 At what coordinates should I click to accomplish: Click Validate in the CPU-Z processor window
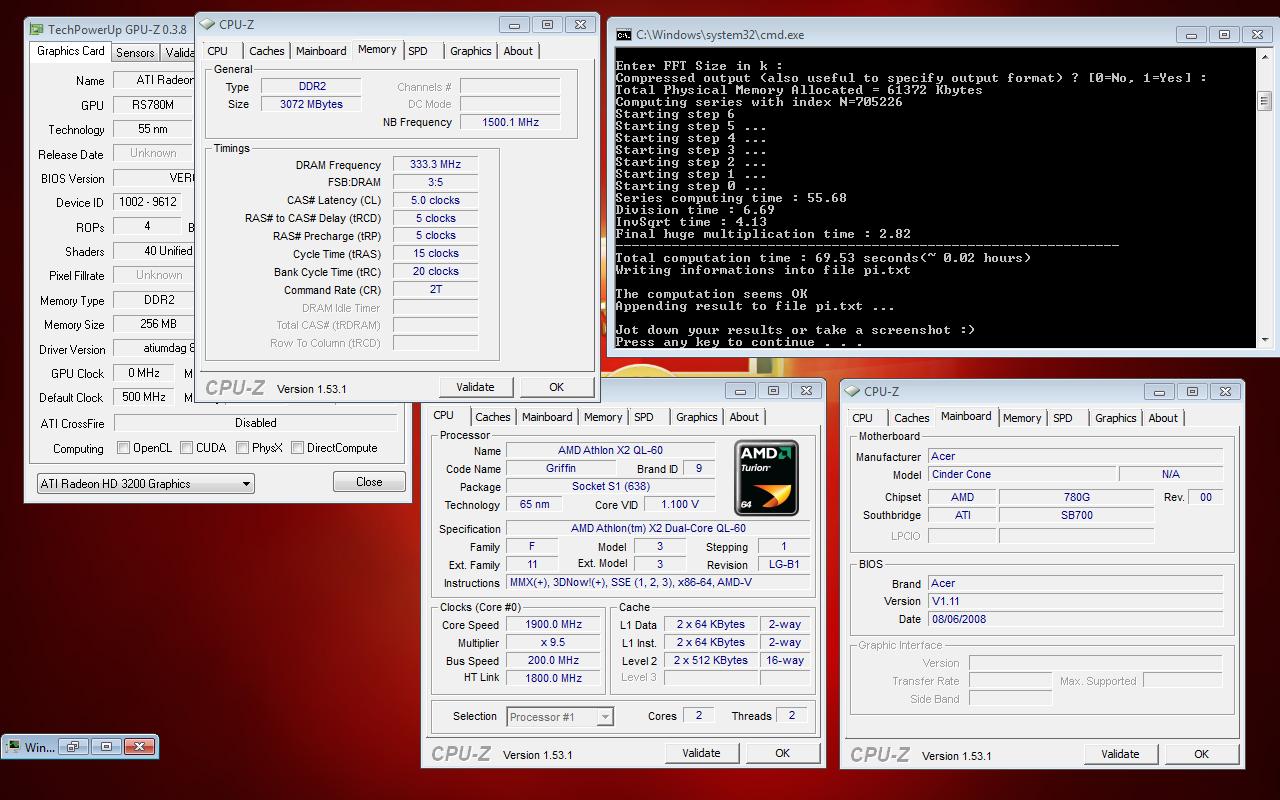coord(701,753)
